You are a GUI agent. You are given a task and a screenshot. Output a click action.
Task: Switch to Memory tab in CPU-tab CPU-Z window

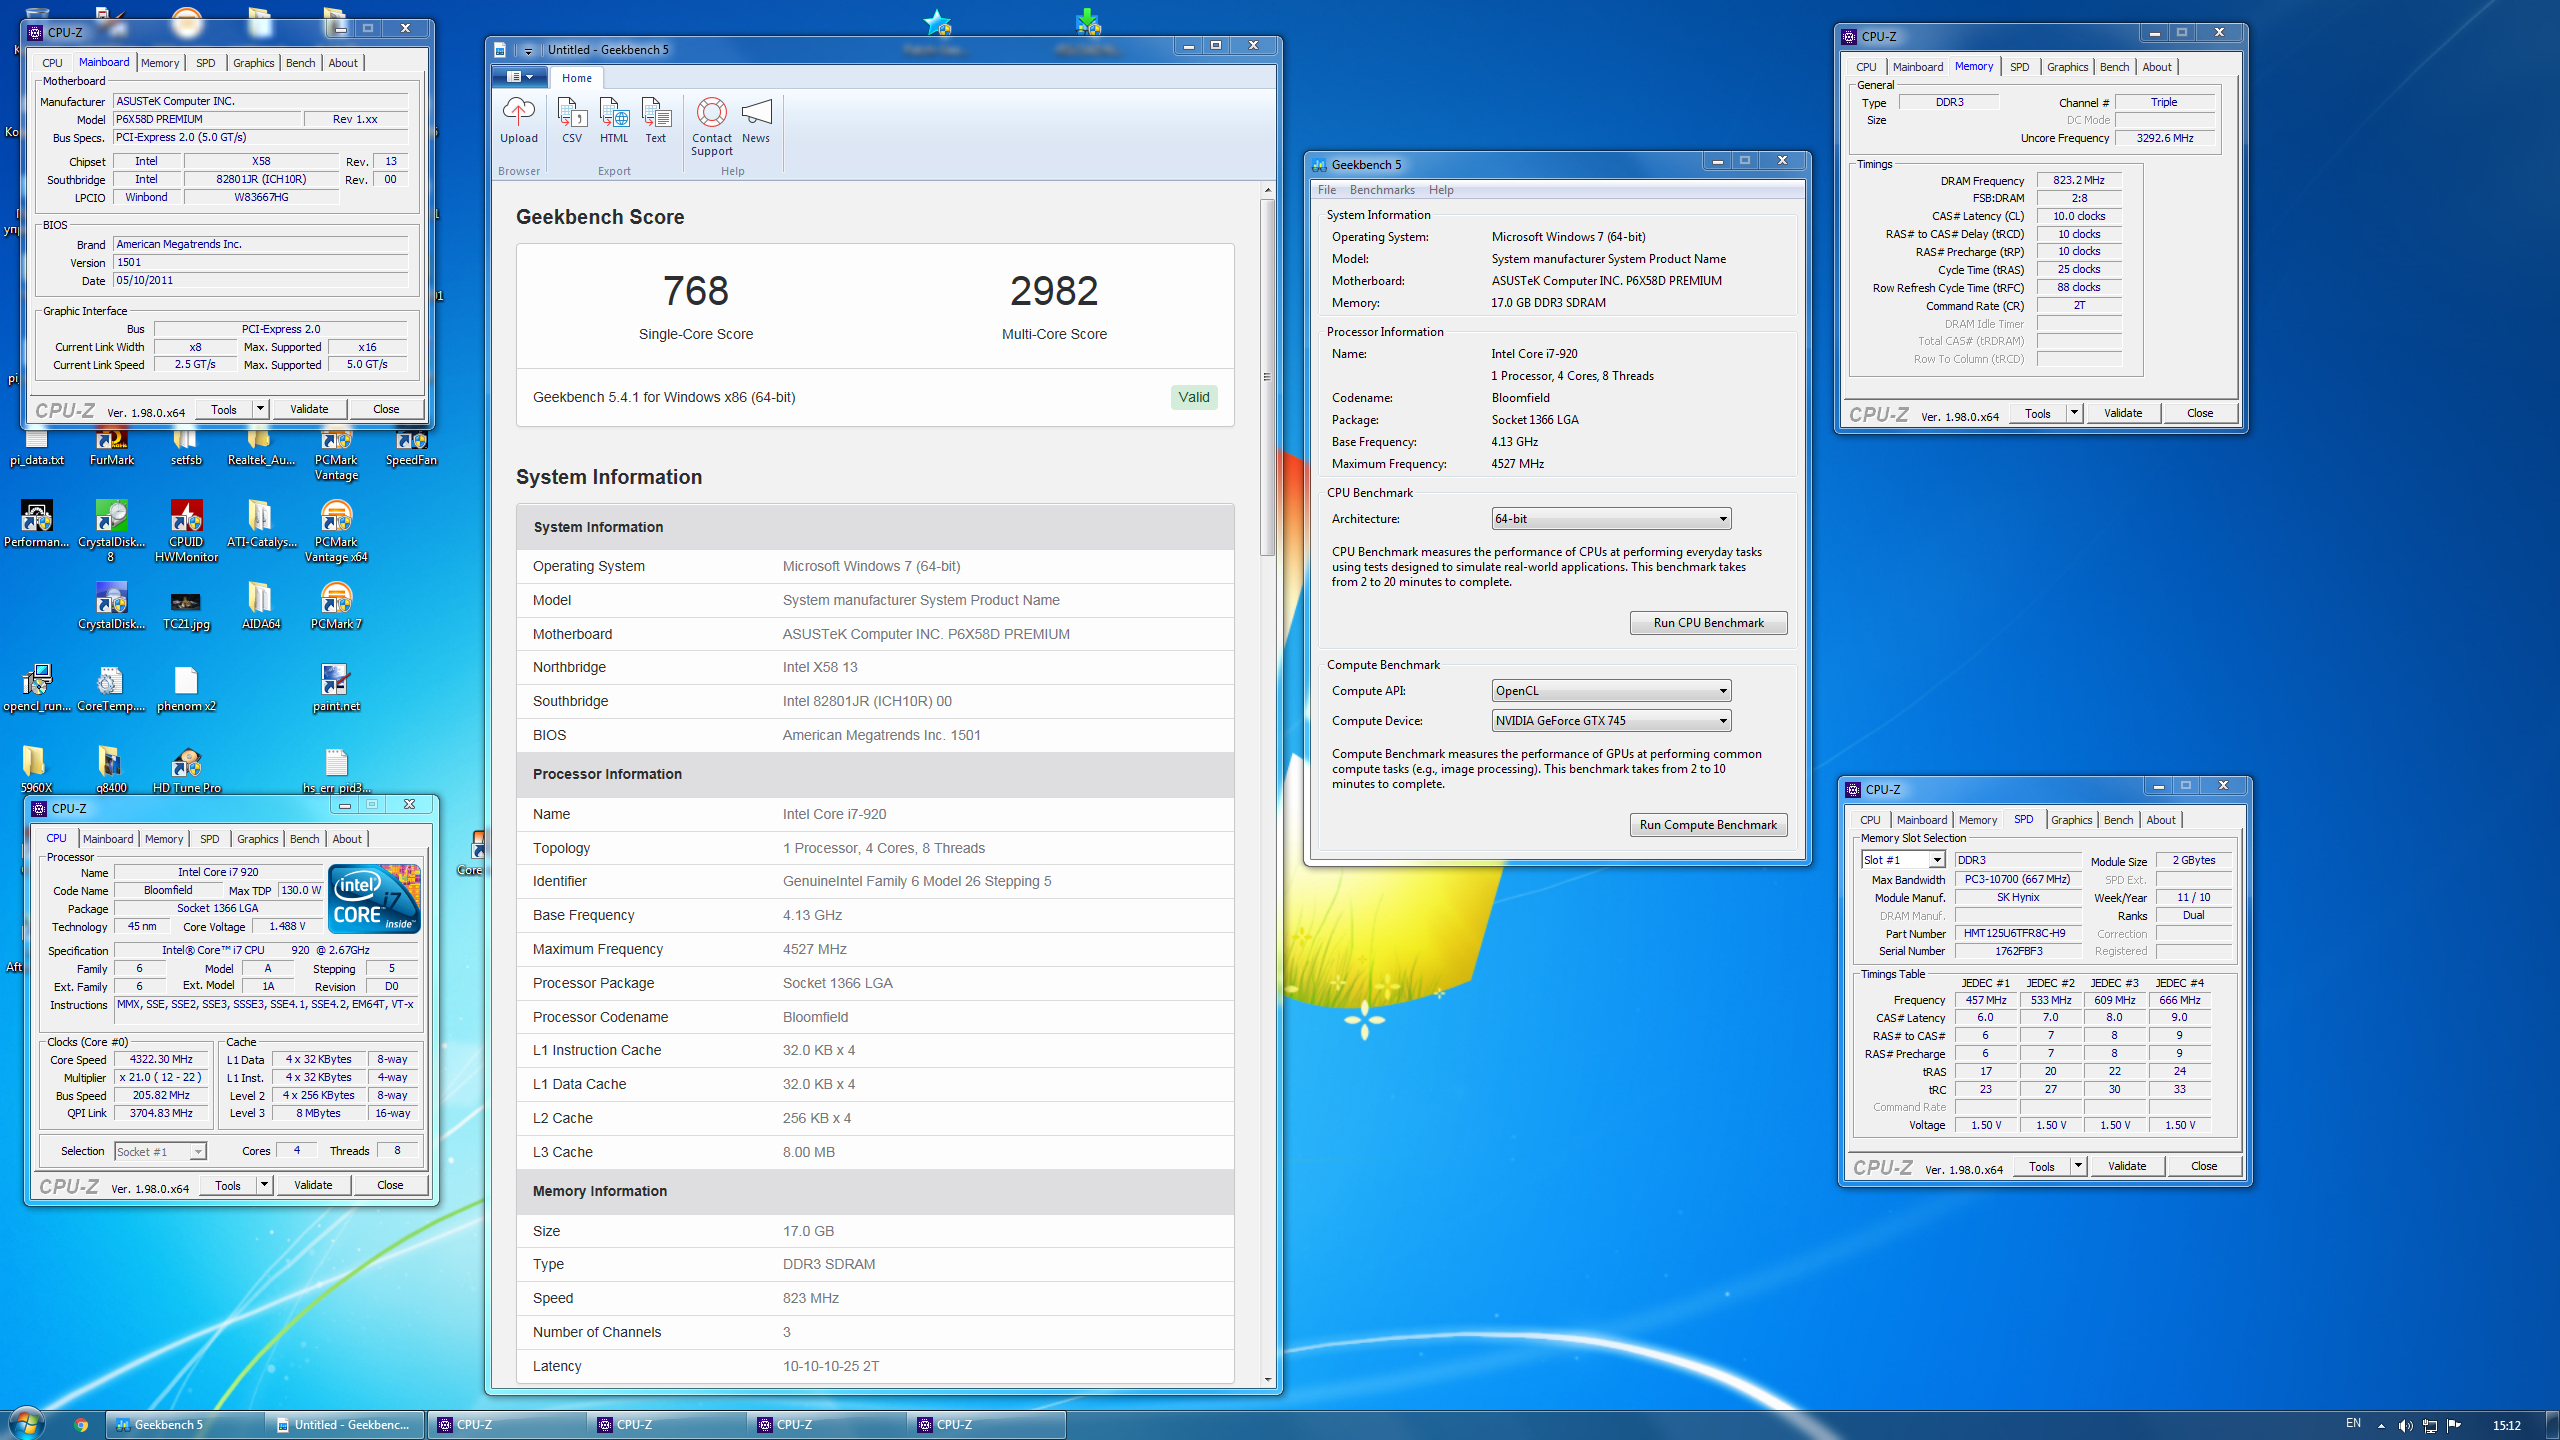coord(164,839)
